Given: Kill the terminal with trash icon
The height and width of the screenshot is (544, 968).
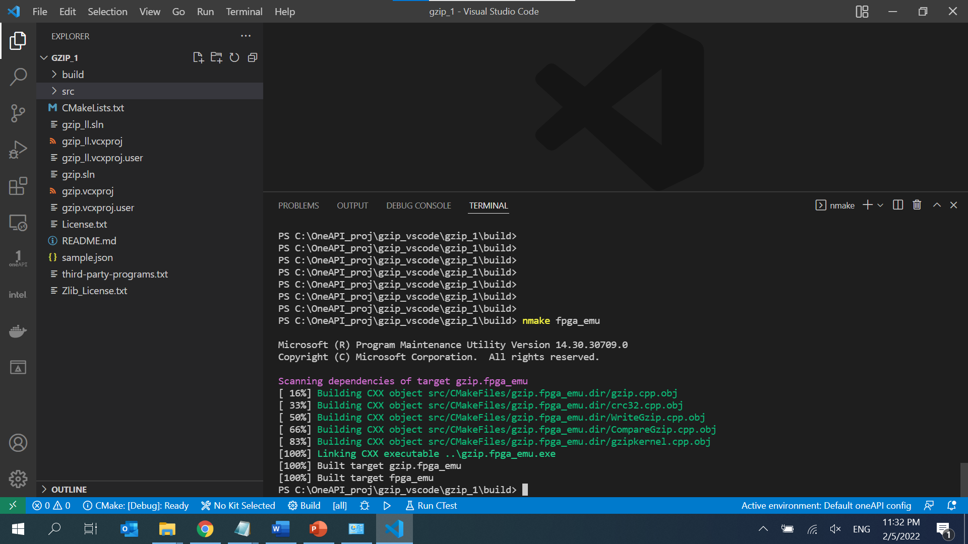Looking at the screenshot, I should point(917,205).
